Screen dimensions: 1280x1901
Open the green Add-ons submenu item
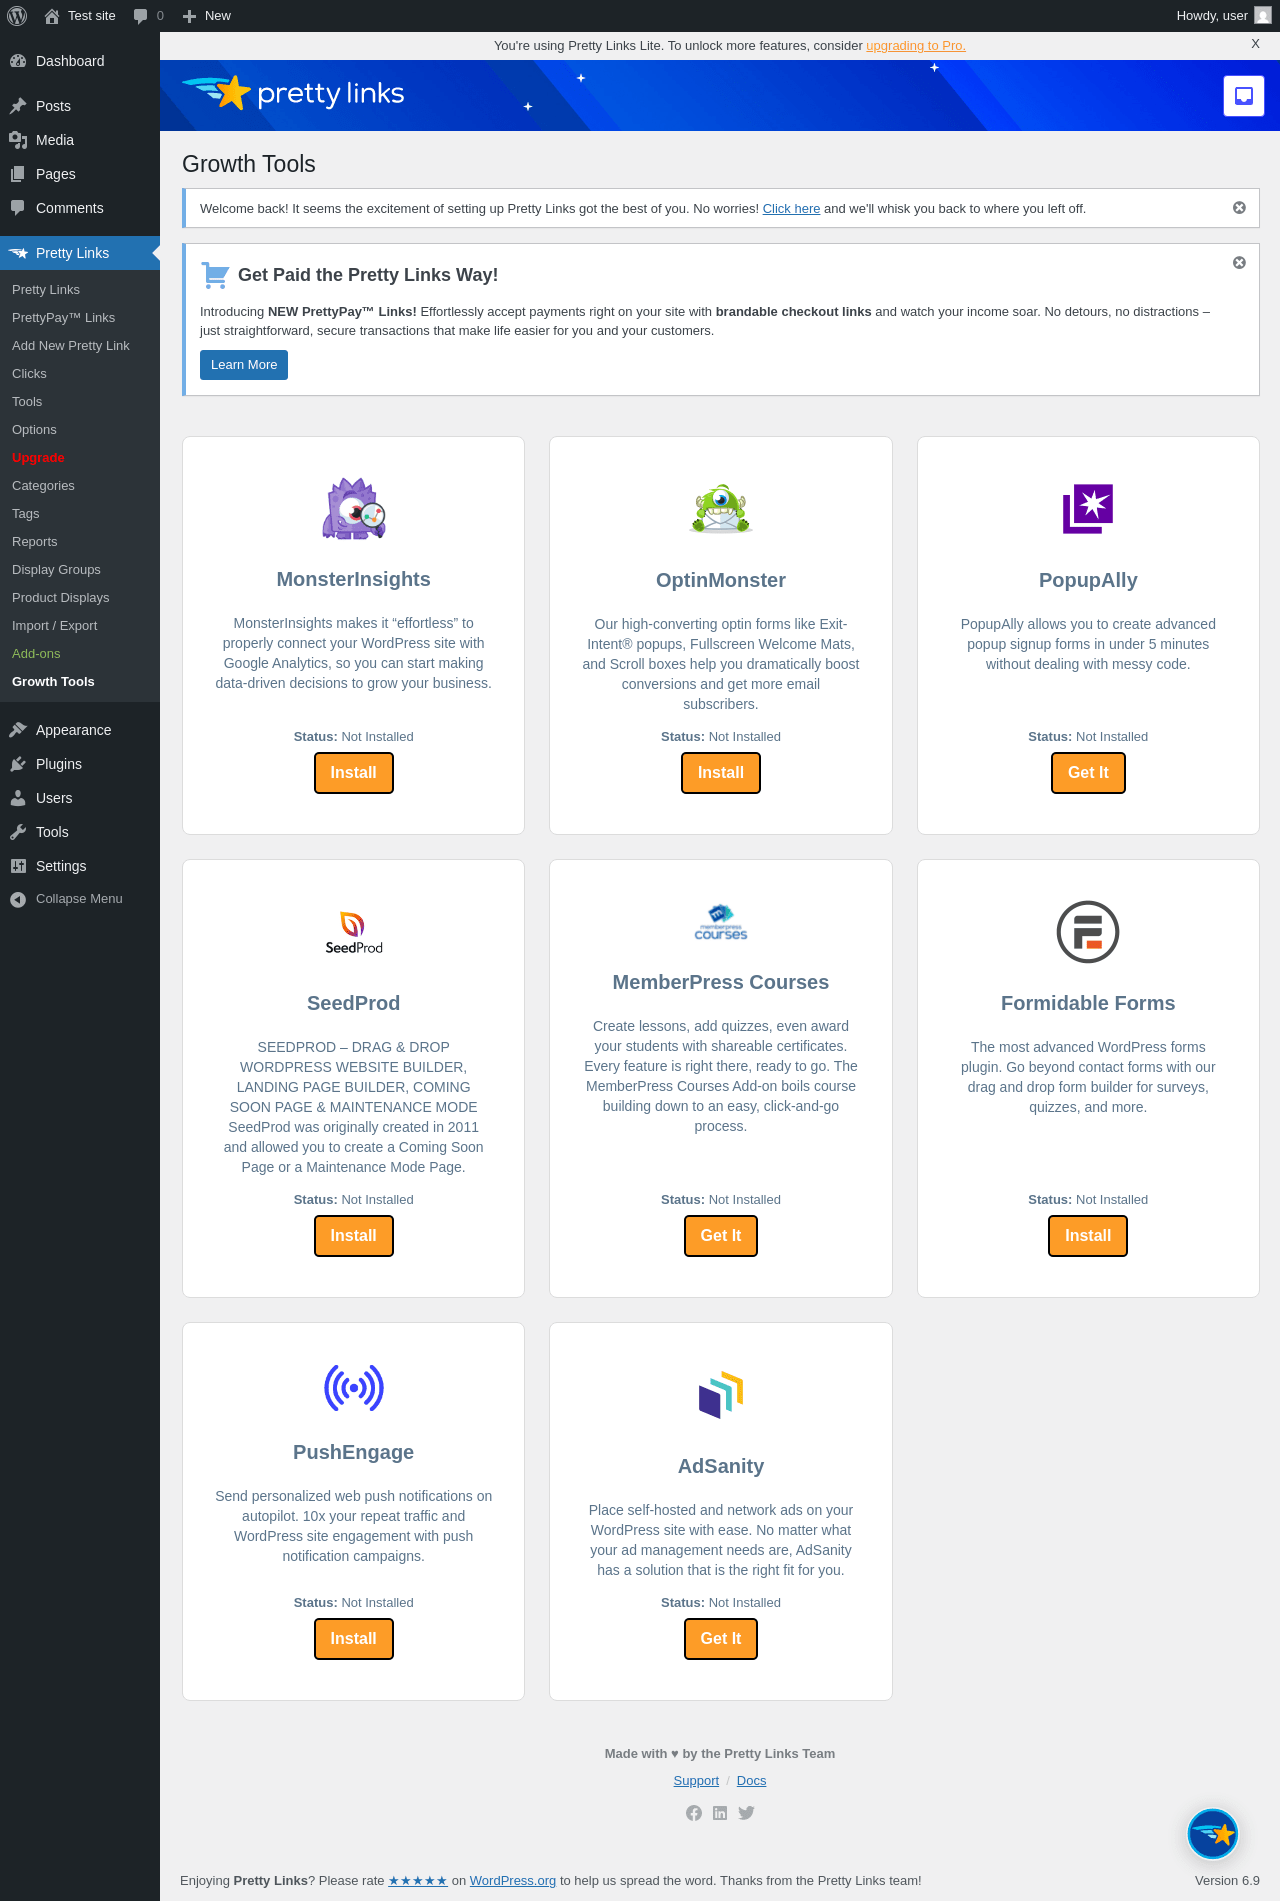pos(80,654)
